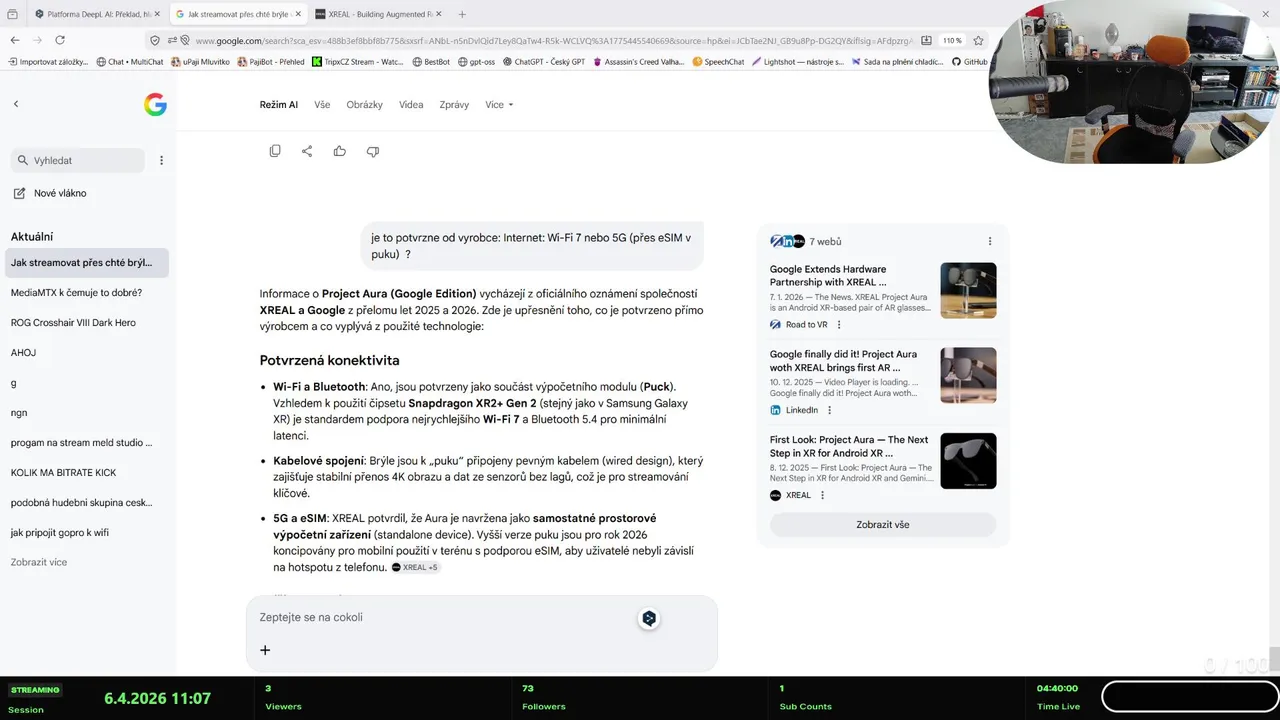The image size is (1280, 720).
Task: Open 'First Look: Project Aura' article
Action: pyautogui.click(x=849, y=446)
